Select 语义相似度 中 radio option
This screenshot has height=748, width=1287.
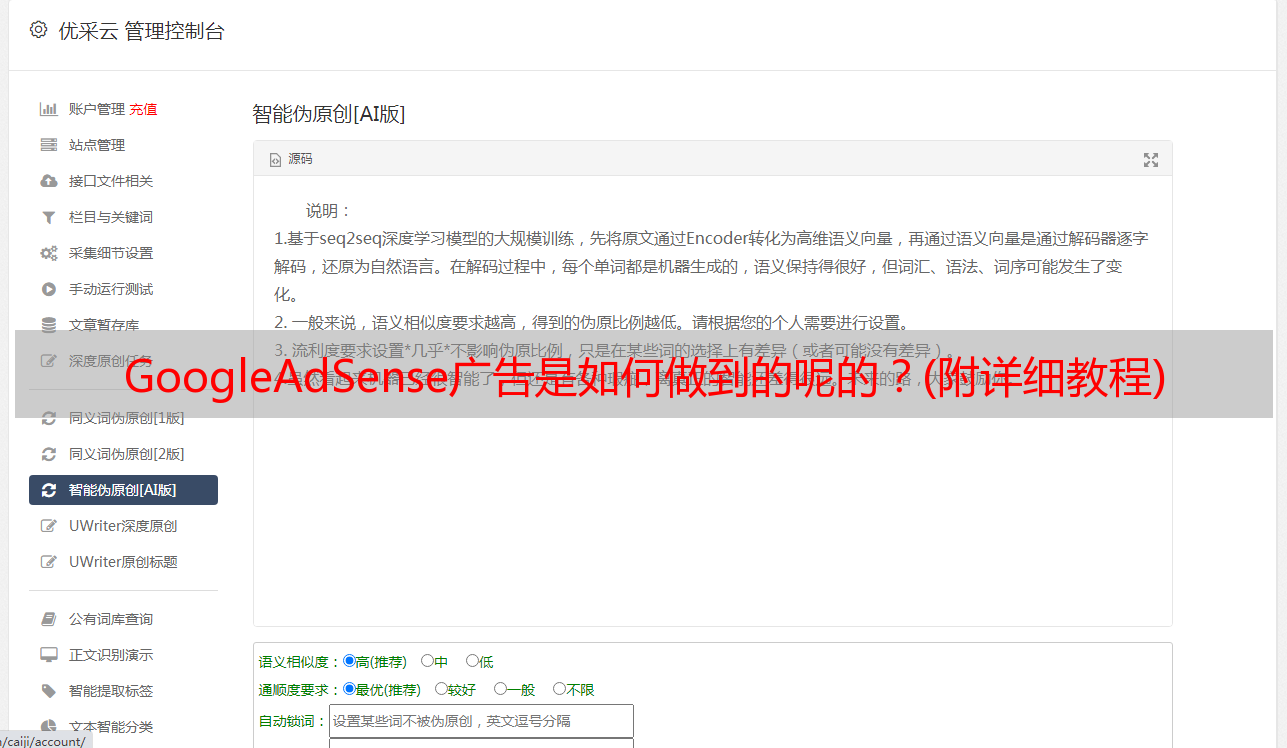(x=427, y=661)
